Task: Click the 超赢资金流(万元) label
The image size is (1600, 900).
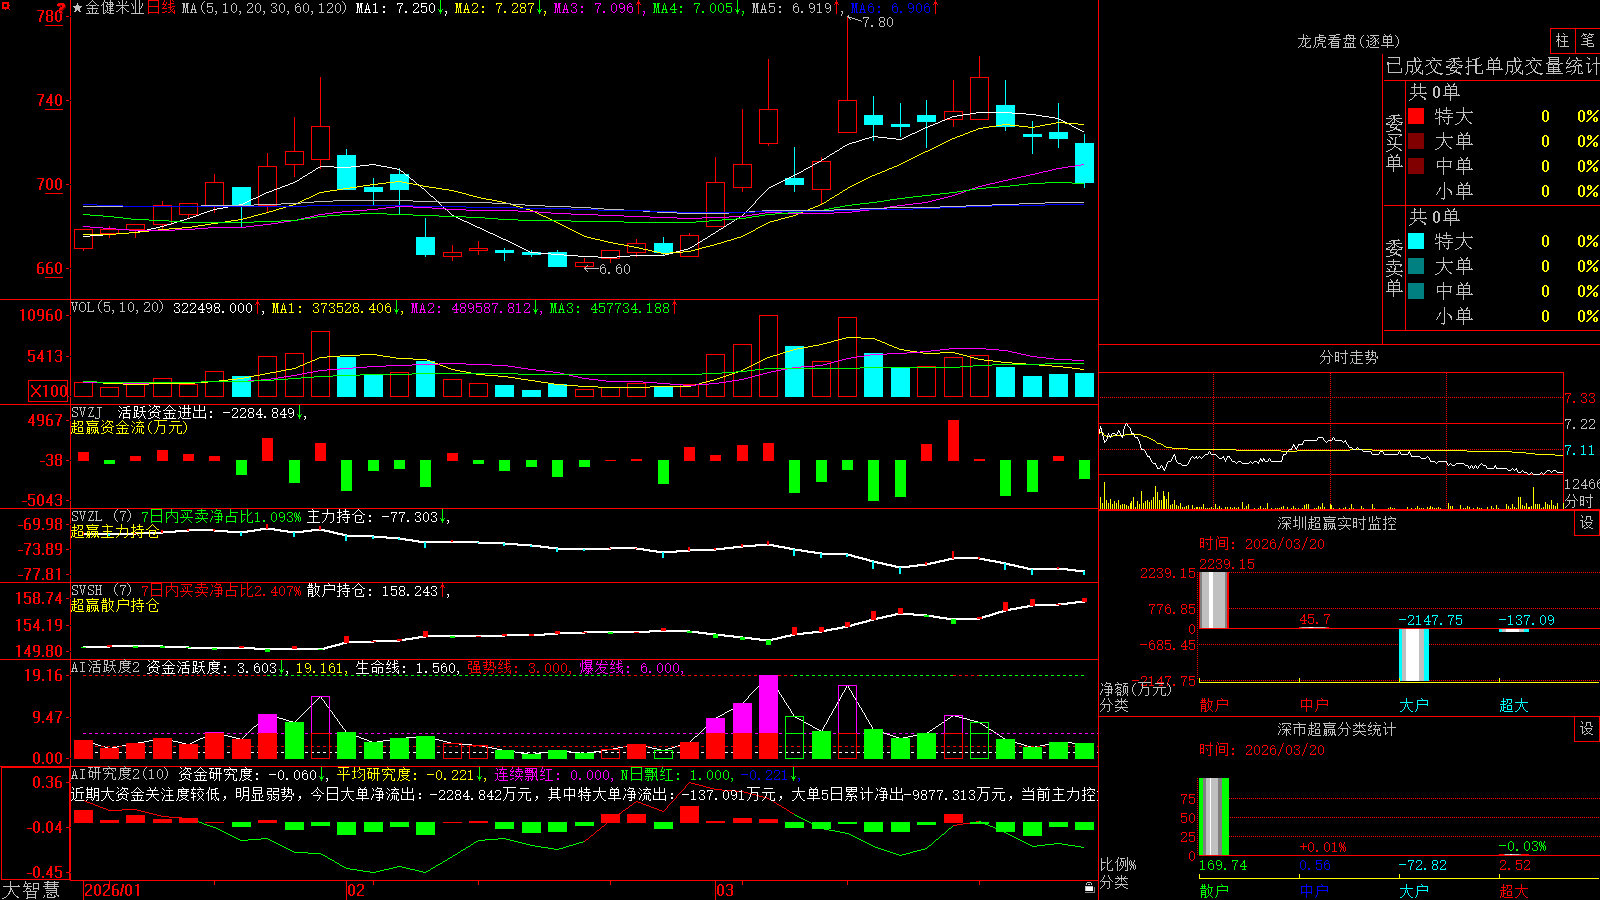Action: click(129, 427)
